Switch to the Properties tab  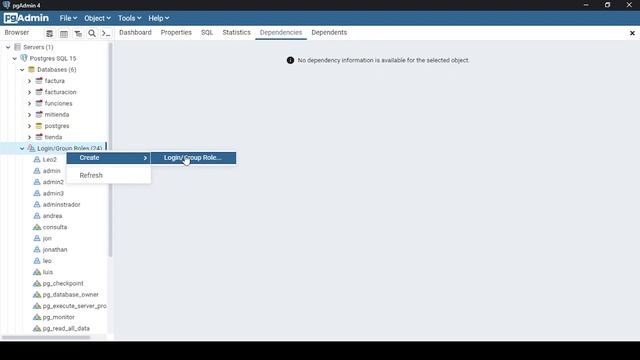[176, 33]
